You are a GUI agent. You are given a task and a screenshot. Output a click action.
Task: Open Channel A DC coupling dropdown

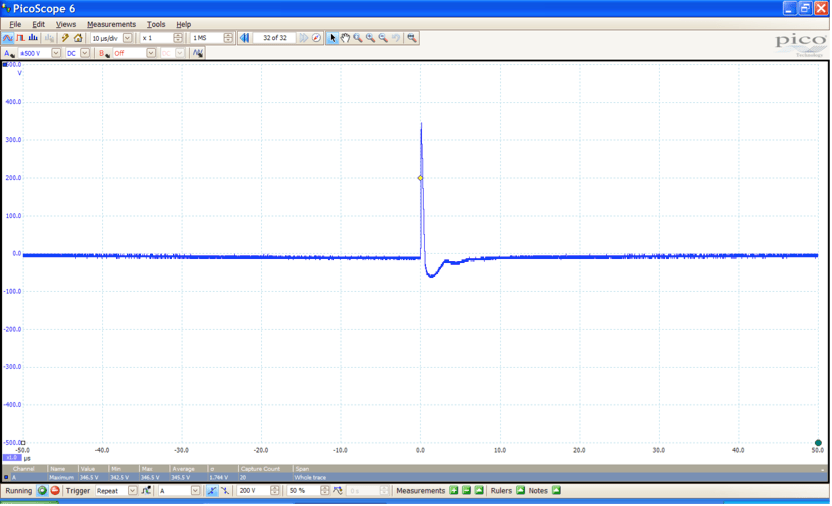click(85, 53)
